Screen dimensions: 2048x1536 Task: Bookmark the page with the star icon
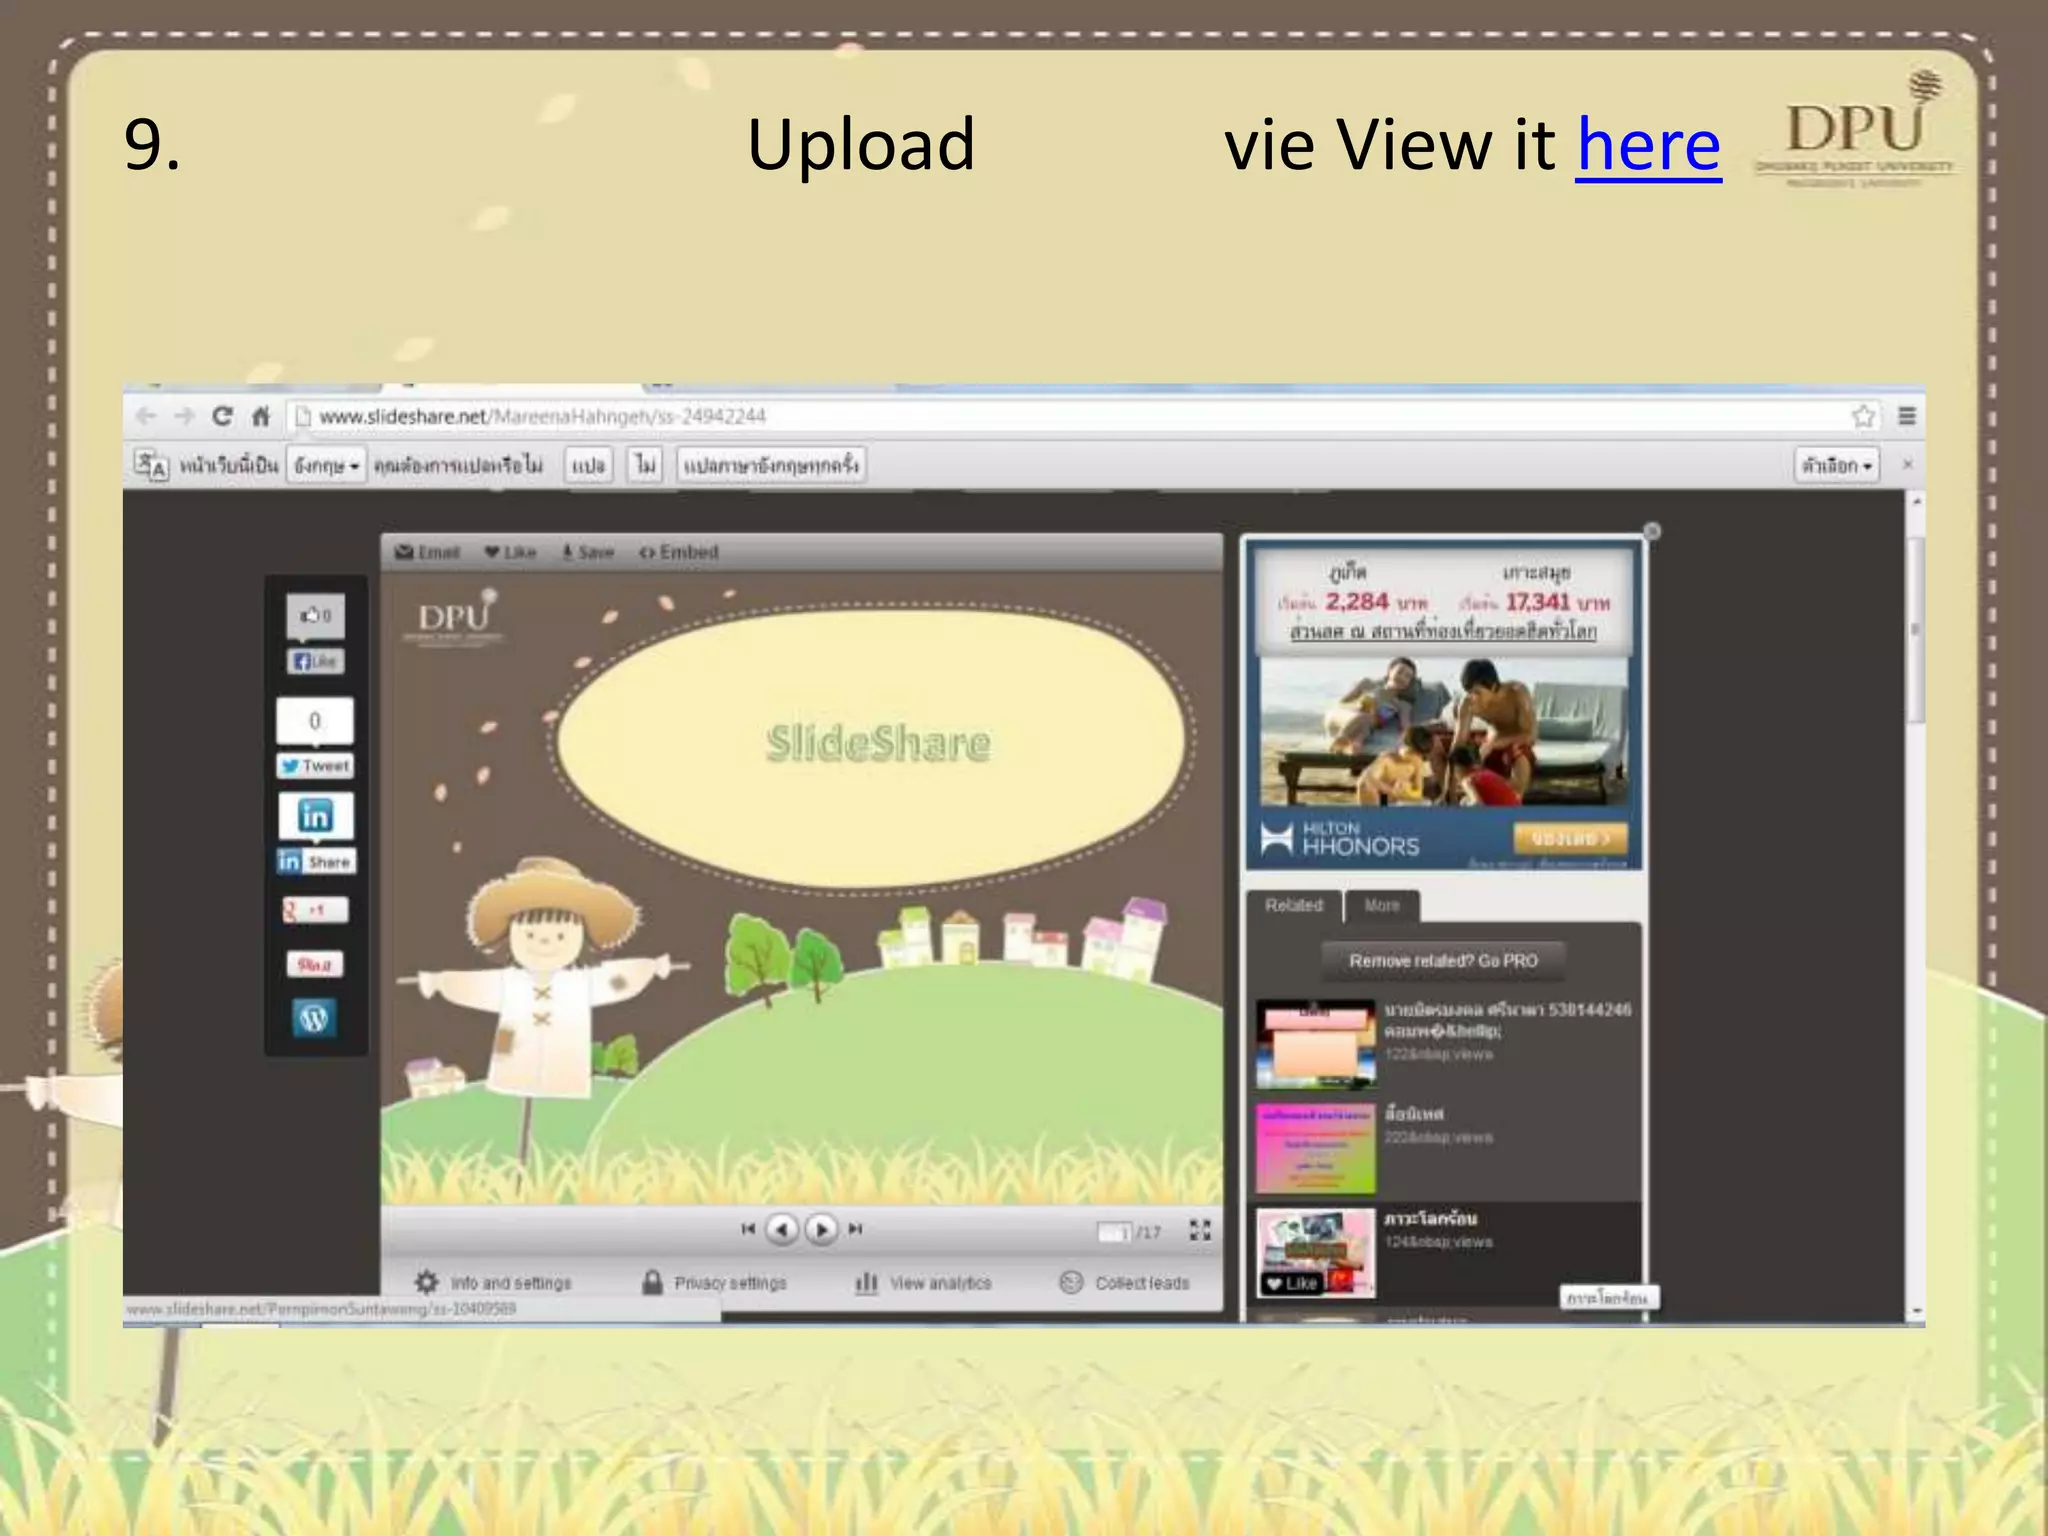point(1862,416)
